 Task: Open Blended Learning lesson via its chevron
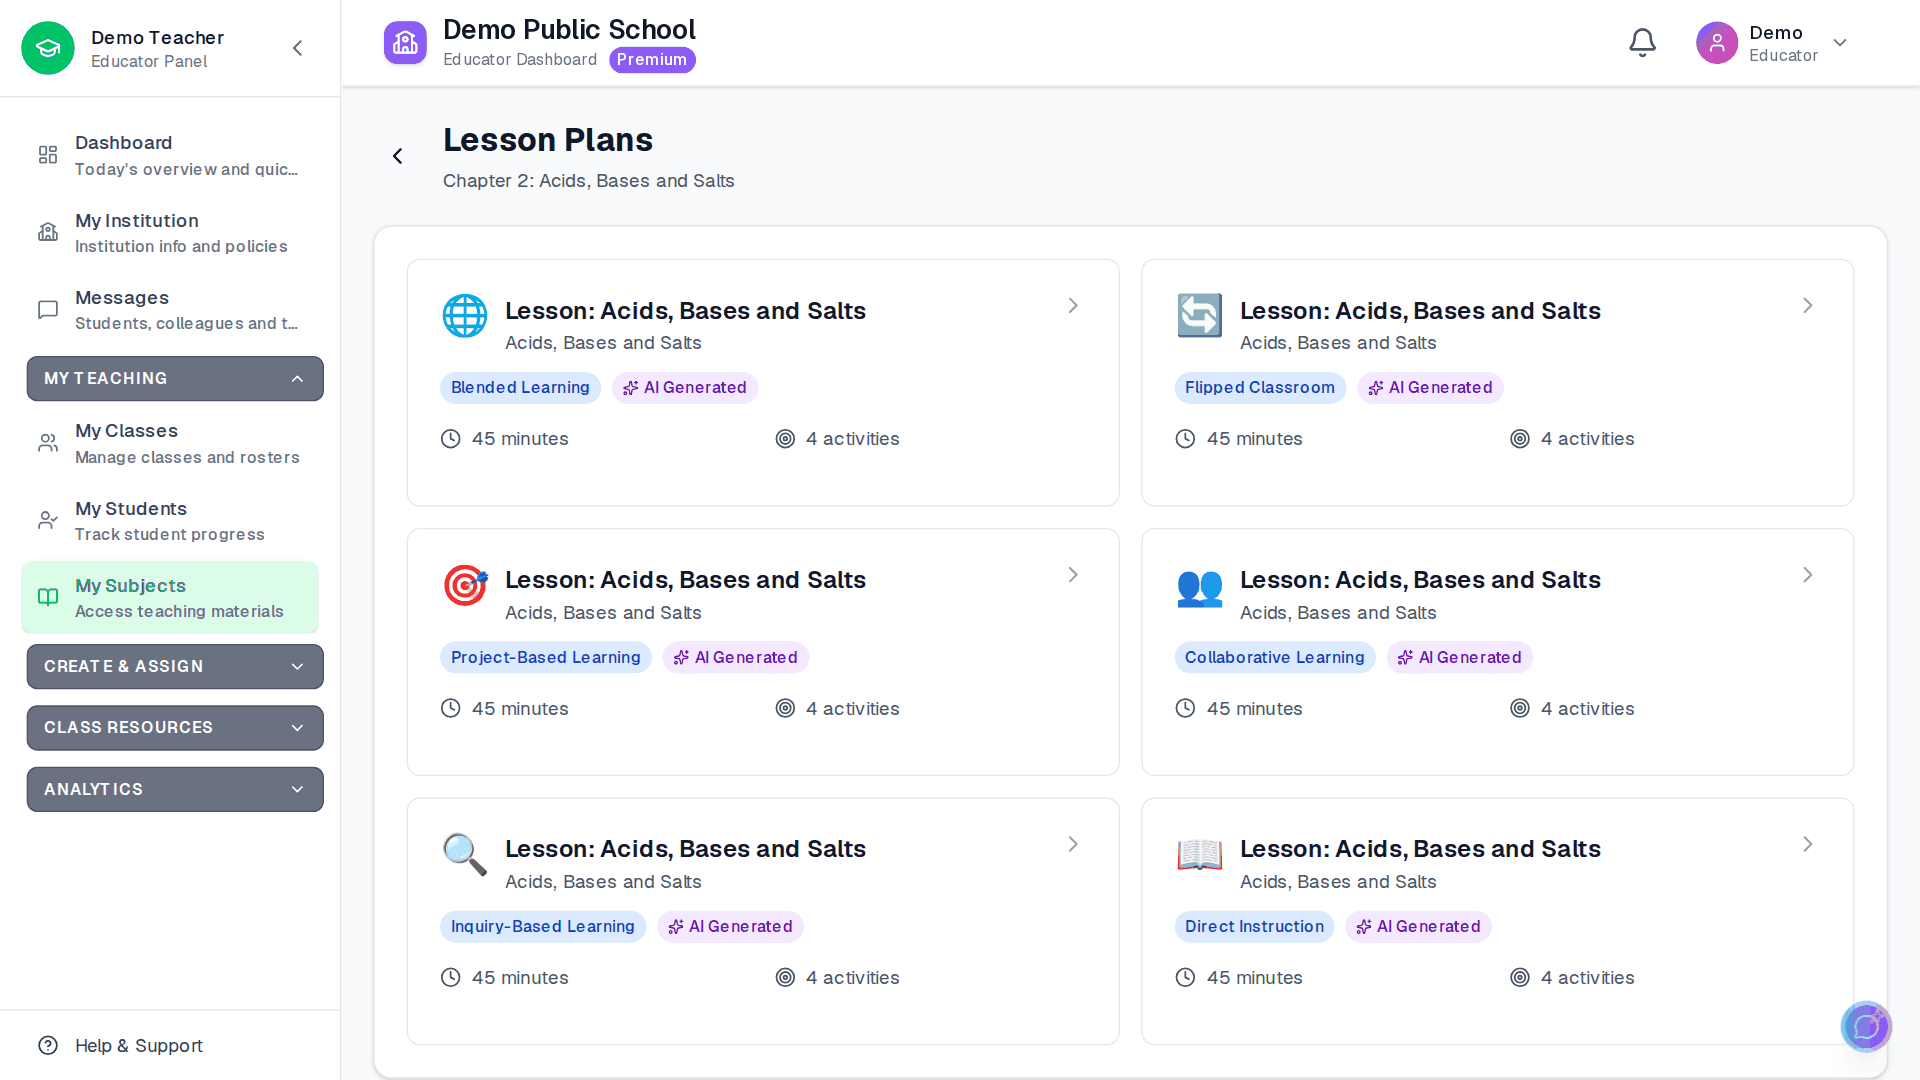(1073, 306)
